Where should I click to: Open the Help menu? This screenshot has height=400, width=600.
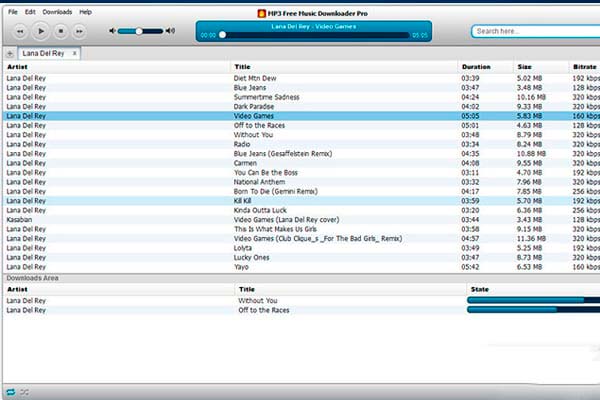85,12
